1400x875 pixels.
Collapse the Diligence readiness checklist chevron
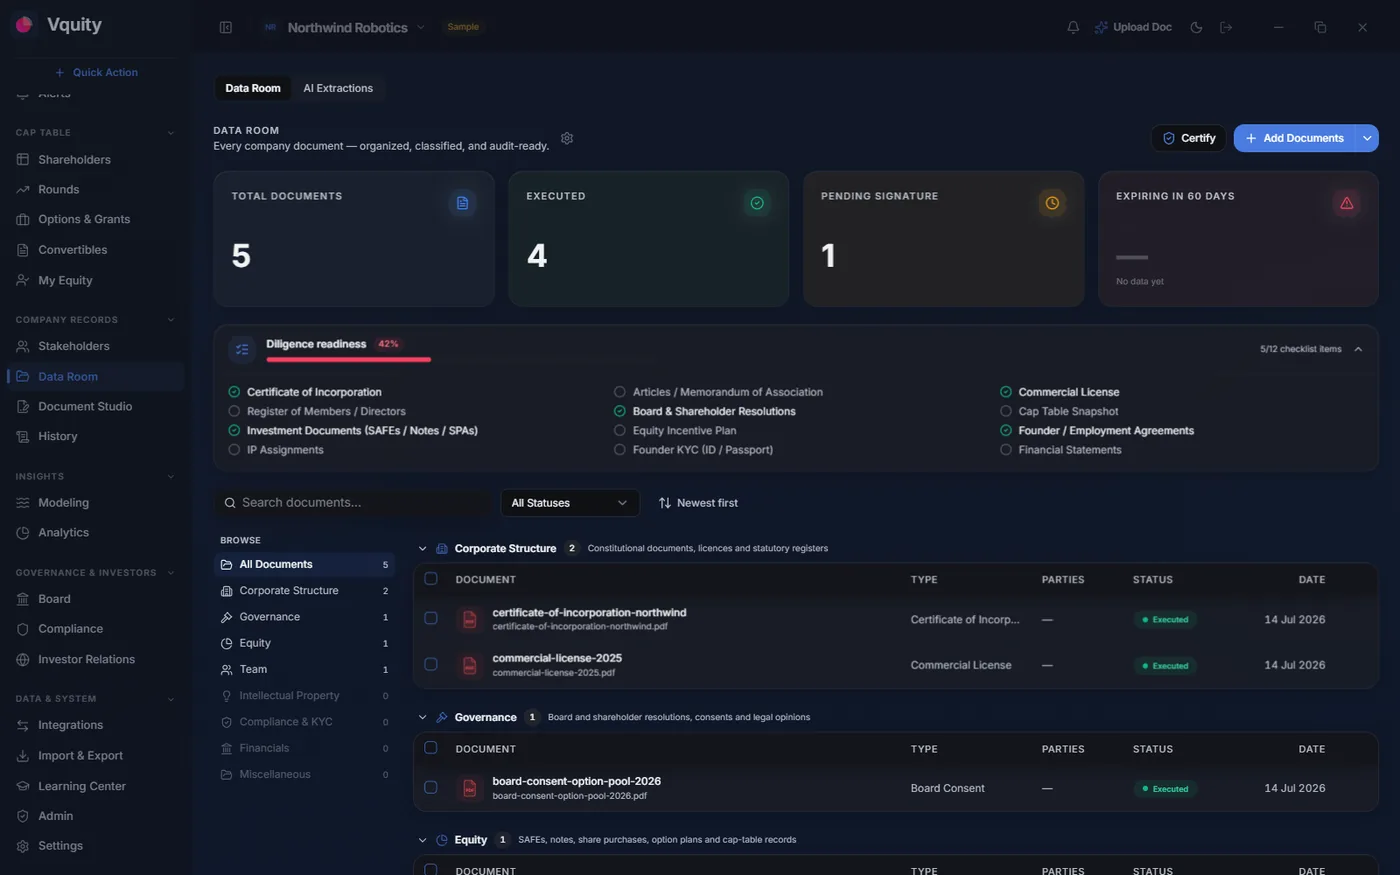pyautogui.click(x=1358, y=349)
